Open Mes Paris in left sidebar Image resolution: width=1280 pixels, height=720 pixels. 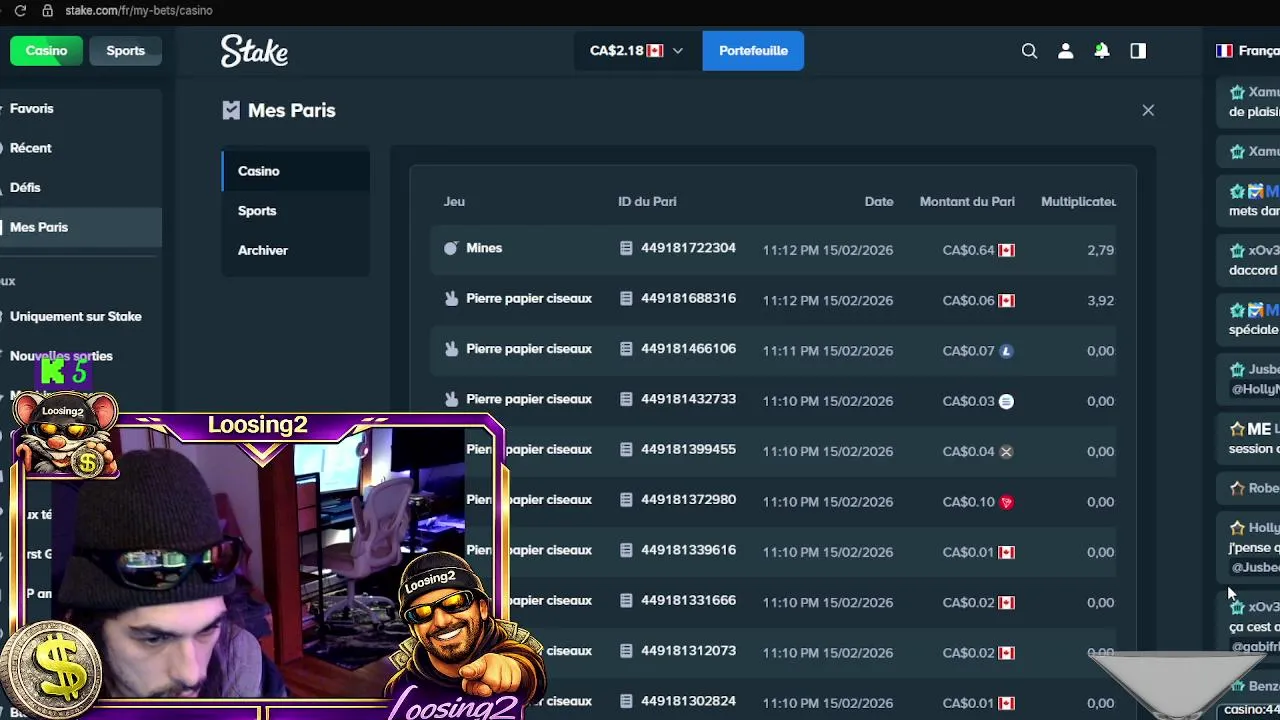(80, 227)
